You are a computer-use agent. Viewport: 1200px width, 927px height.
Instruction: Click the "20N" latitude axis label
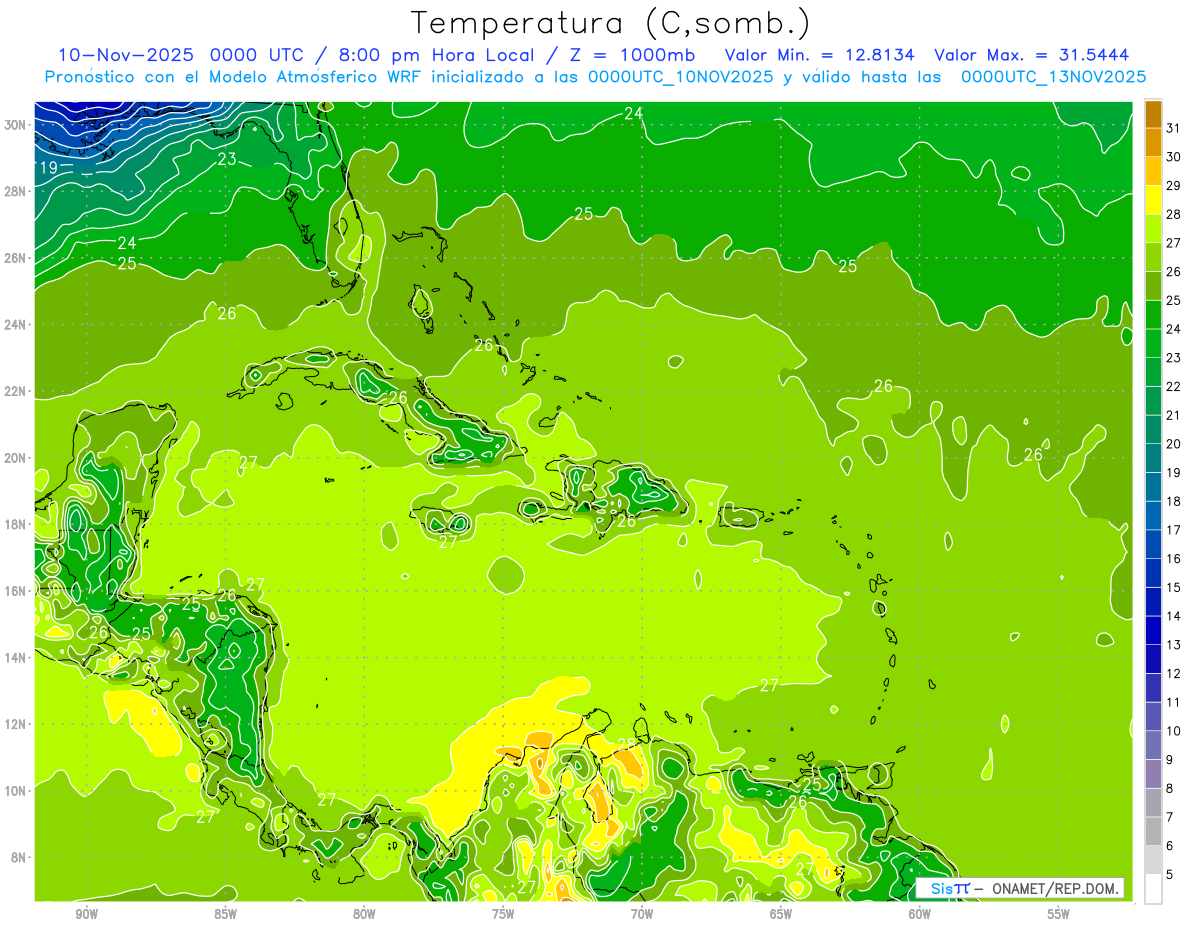[x=17, y=458]
